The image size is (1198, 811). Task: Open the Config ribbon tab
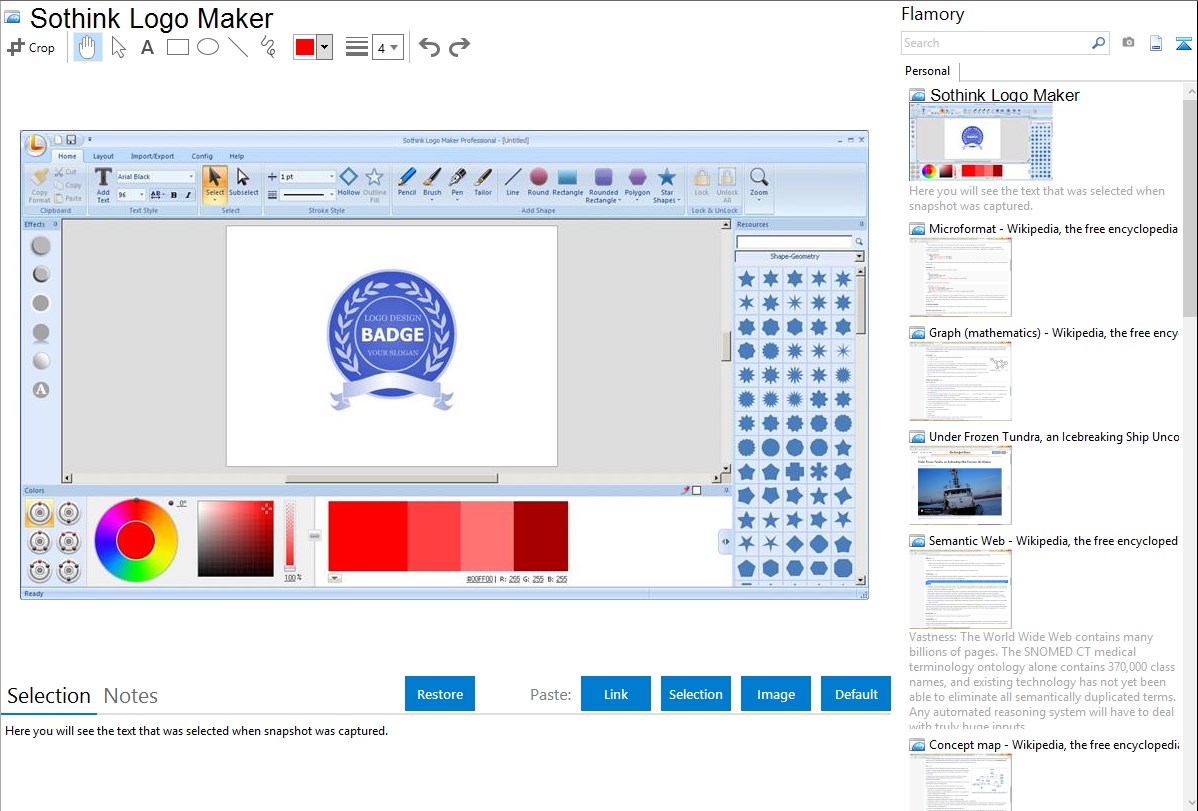tap(202, 156)
